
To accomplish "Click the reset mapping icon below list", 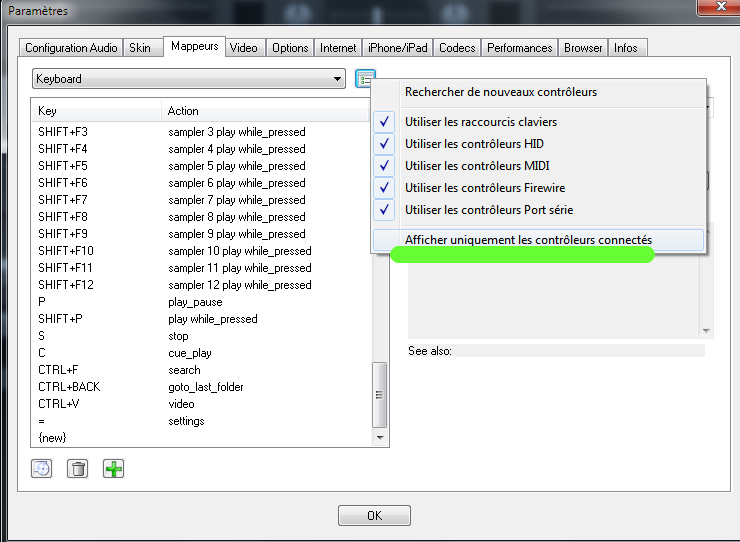I will point(41,467).
